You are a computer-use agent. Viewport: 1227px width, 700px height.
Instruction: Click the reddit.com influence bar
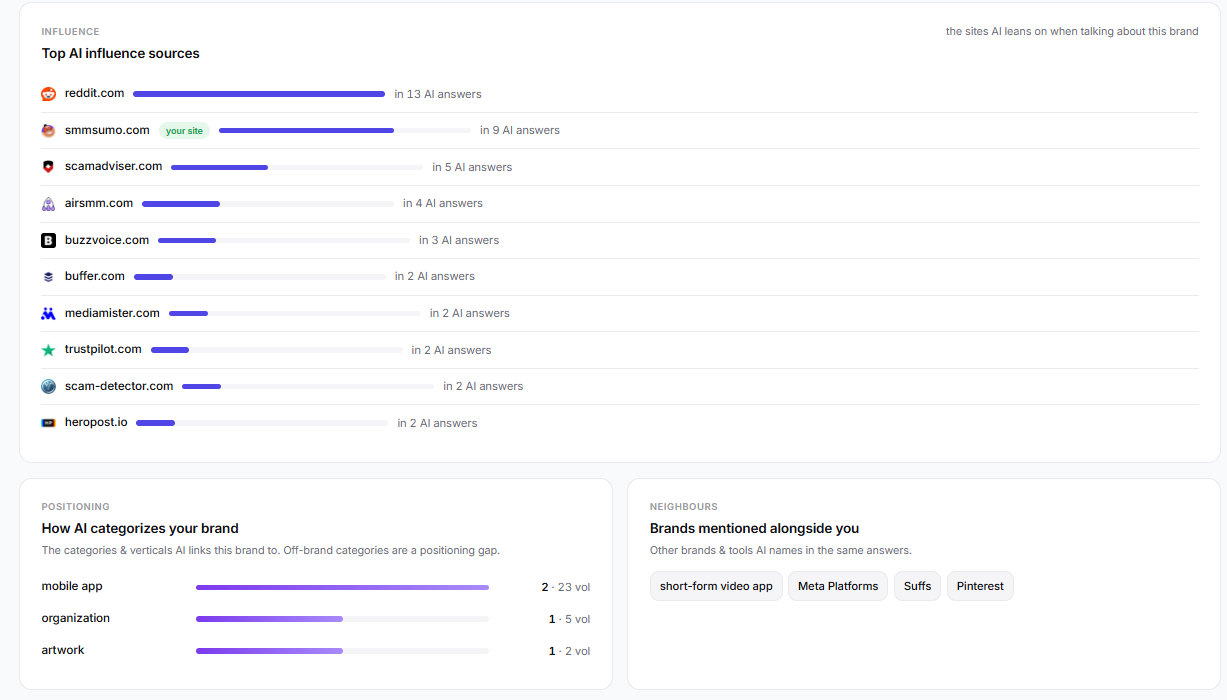259,94
